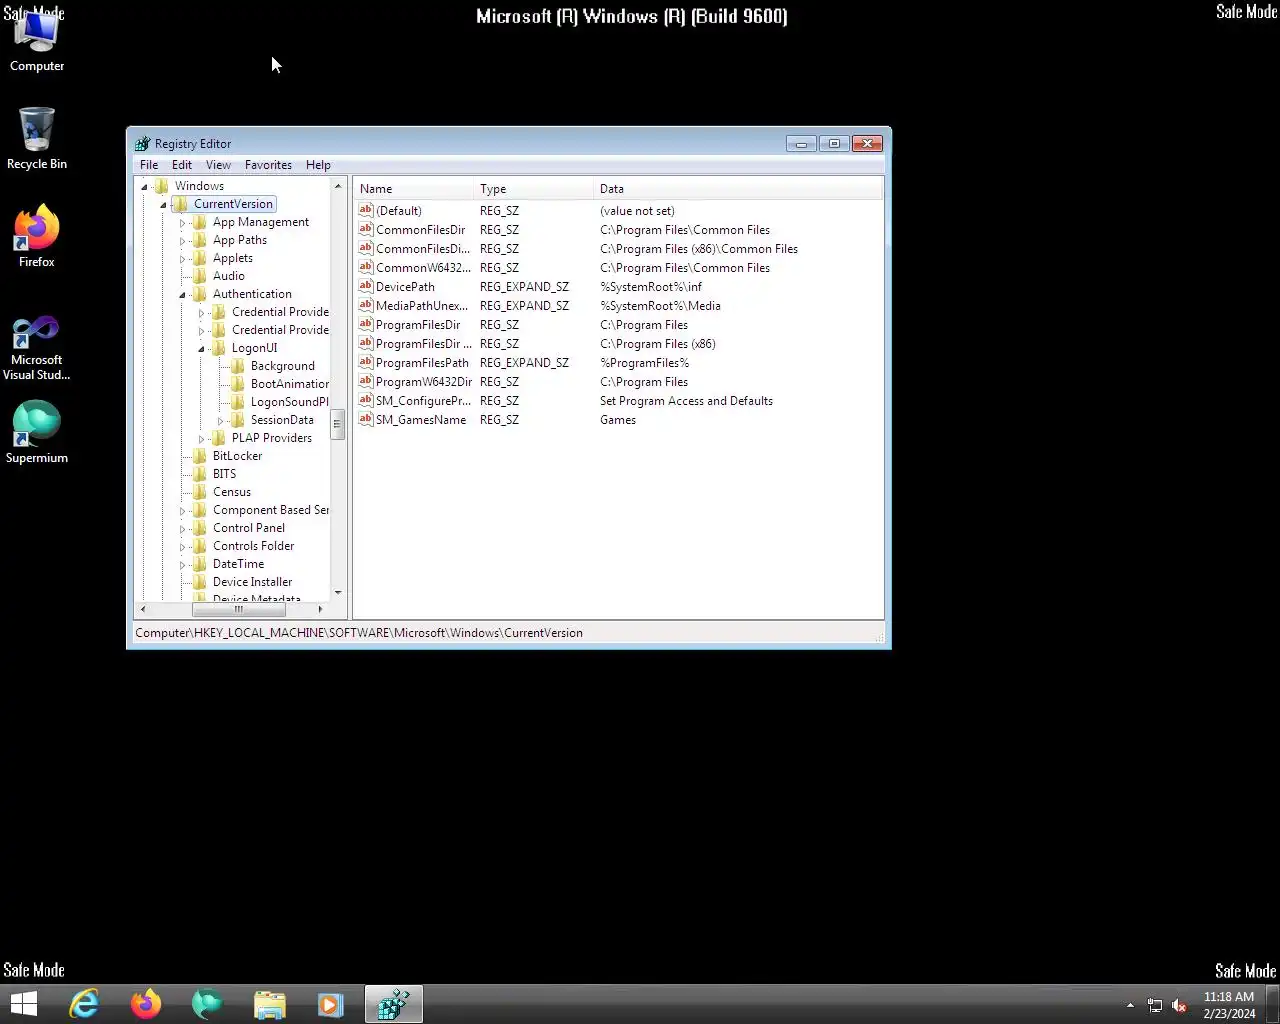Activate the Registry Editor taskbar button
Screen dimensions: 1280x1024
393,1004
